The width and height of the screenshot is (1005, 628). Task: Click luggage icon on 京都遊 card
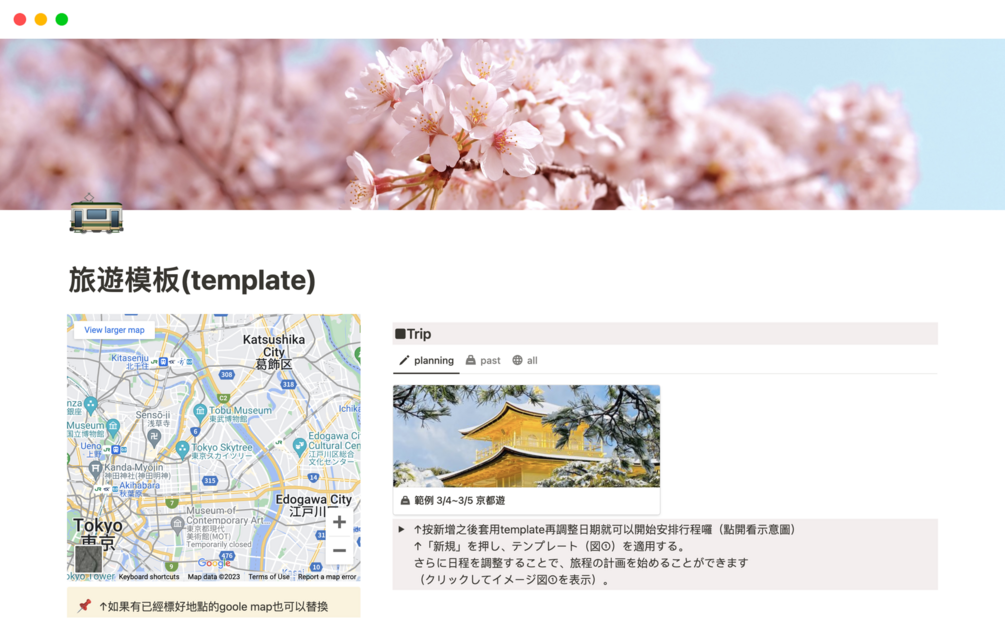click(405, 500)
